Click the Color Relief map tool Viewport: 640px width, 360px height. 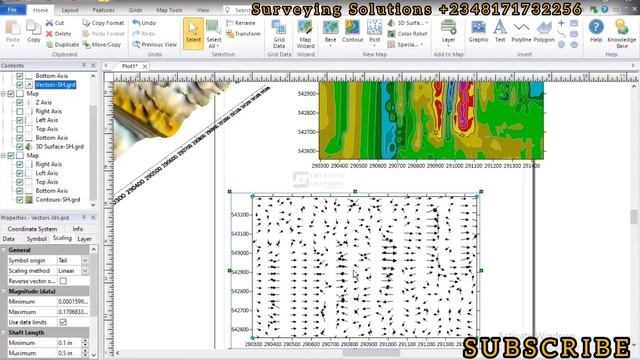point(407,34)
